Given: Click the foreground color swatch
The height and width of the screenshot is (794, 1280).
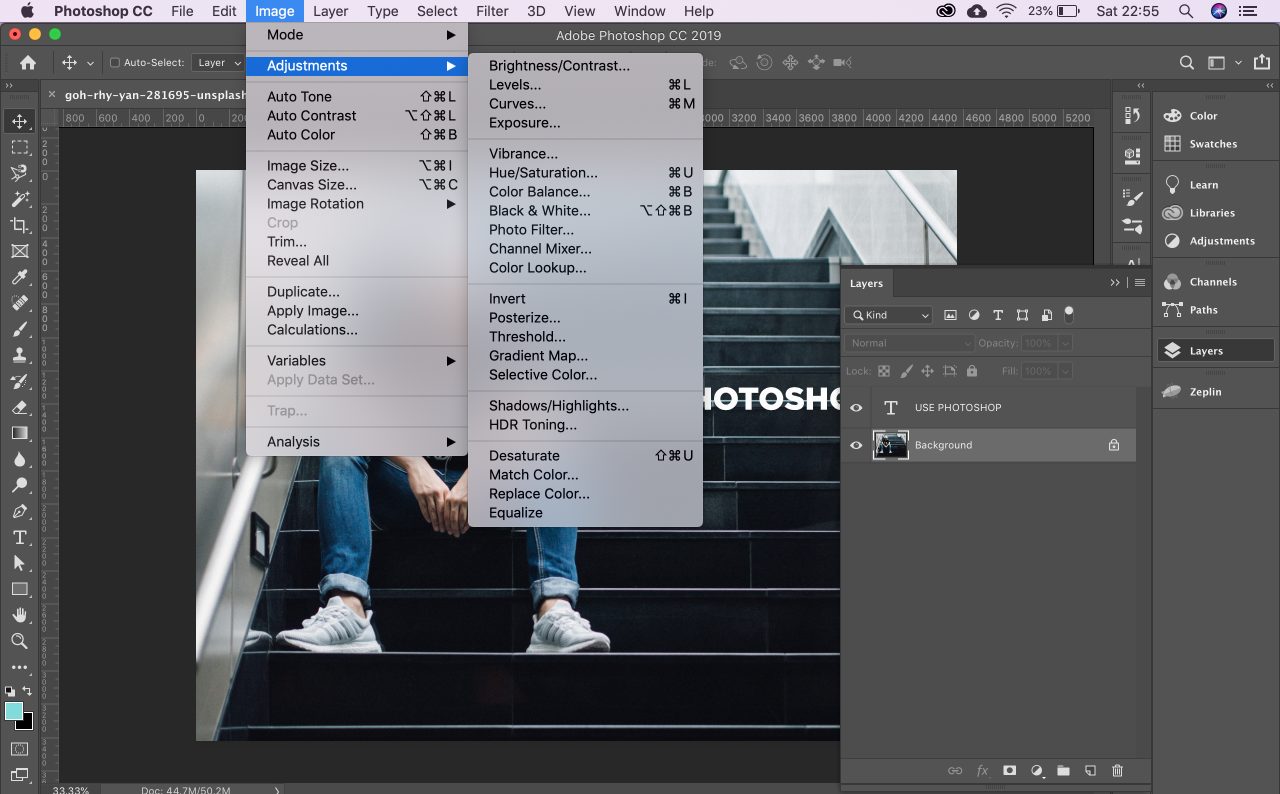Looking at the screenshot, I should pos(14,711).
